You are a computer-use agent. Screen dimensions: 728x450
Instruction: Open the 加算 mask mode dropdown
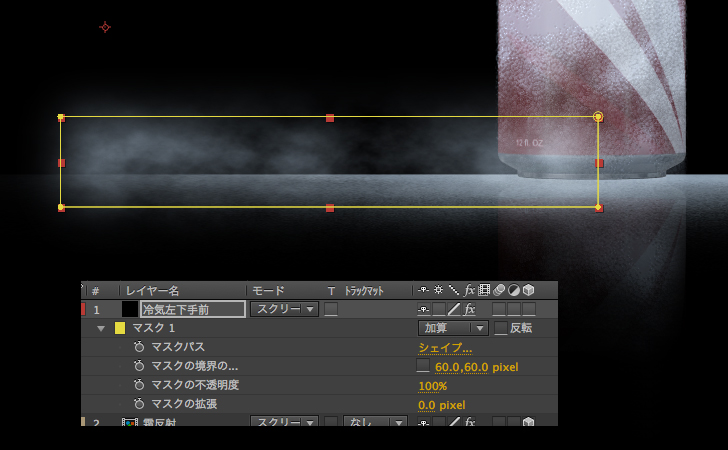[453, 329]
